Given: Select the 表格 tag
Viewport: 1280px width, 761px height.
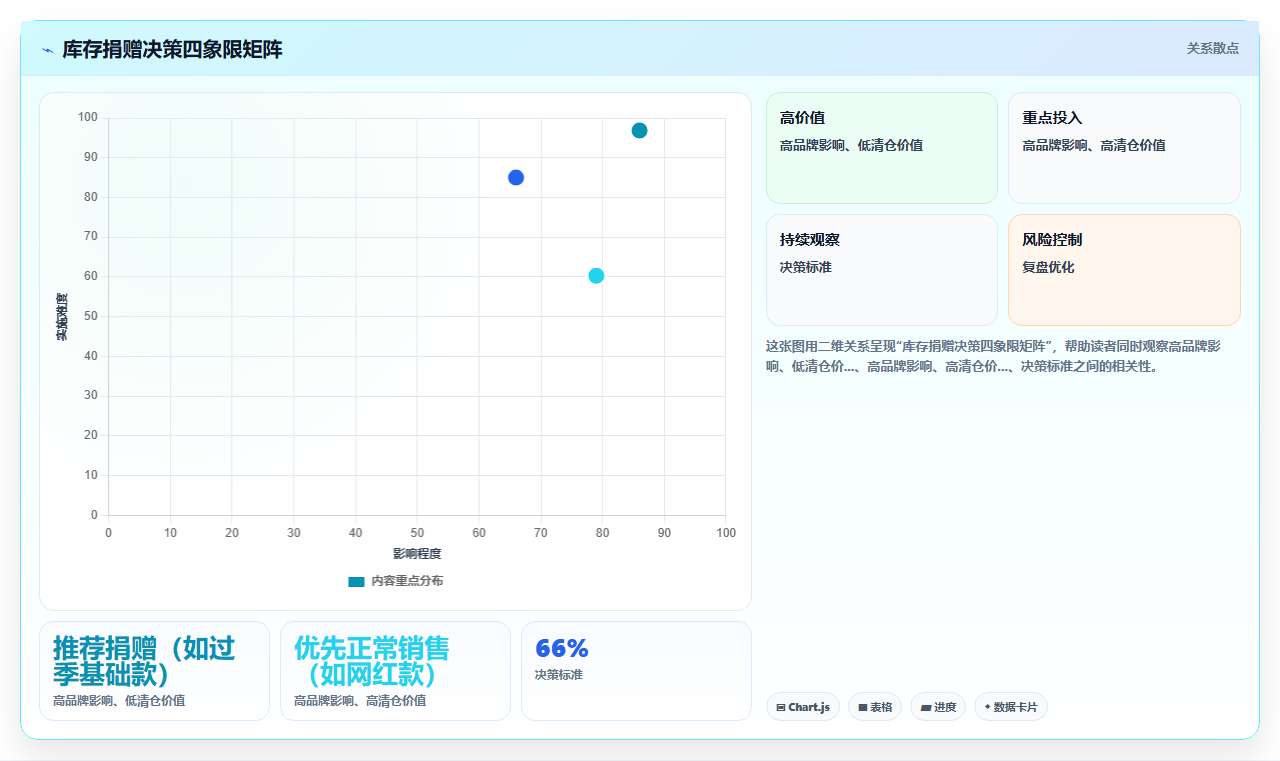Looking at the screenshot, I should pyautogui.click(x=875, y=707).
